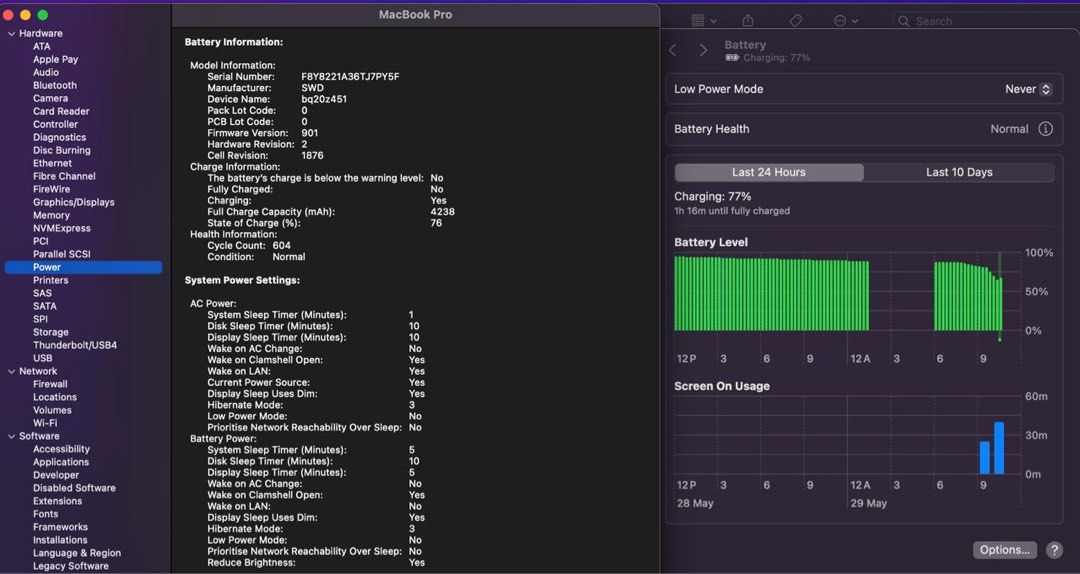Open the Finder grouping view icon
Screen dimensions: 1080x574
[x=698, y=21]
